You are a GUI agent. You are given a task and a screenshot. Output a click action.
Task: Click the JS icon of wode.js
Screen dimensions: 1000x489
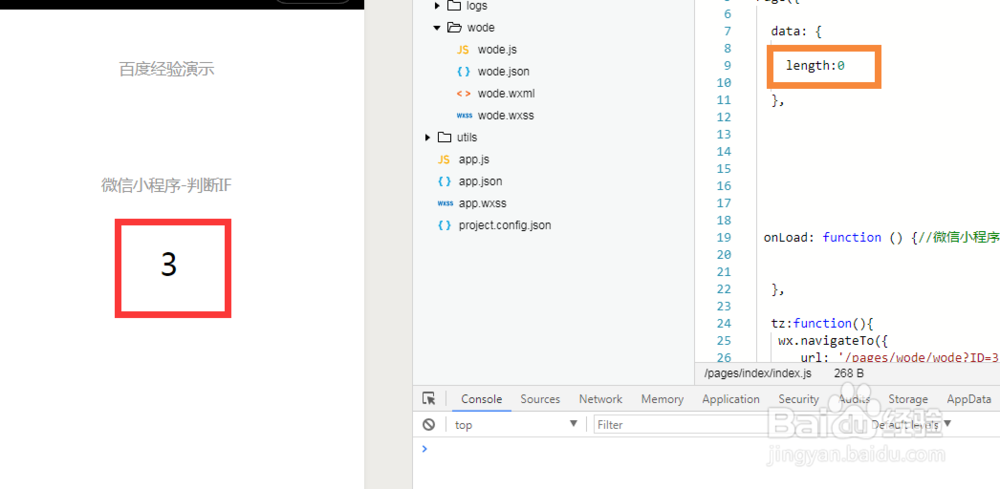point(463,50)
